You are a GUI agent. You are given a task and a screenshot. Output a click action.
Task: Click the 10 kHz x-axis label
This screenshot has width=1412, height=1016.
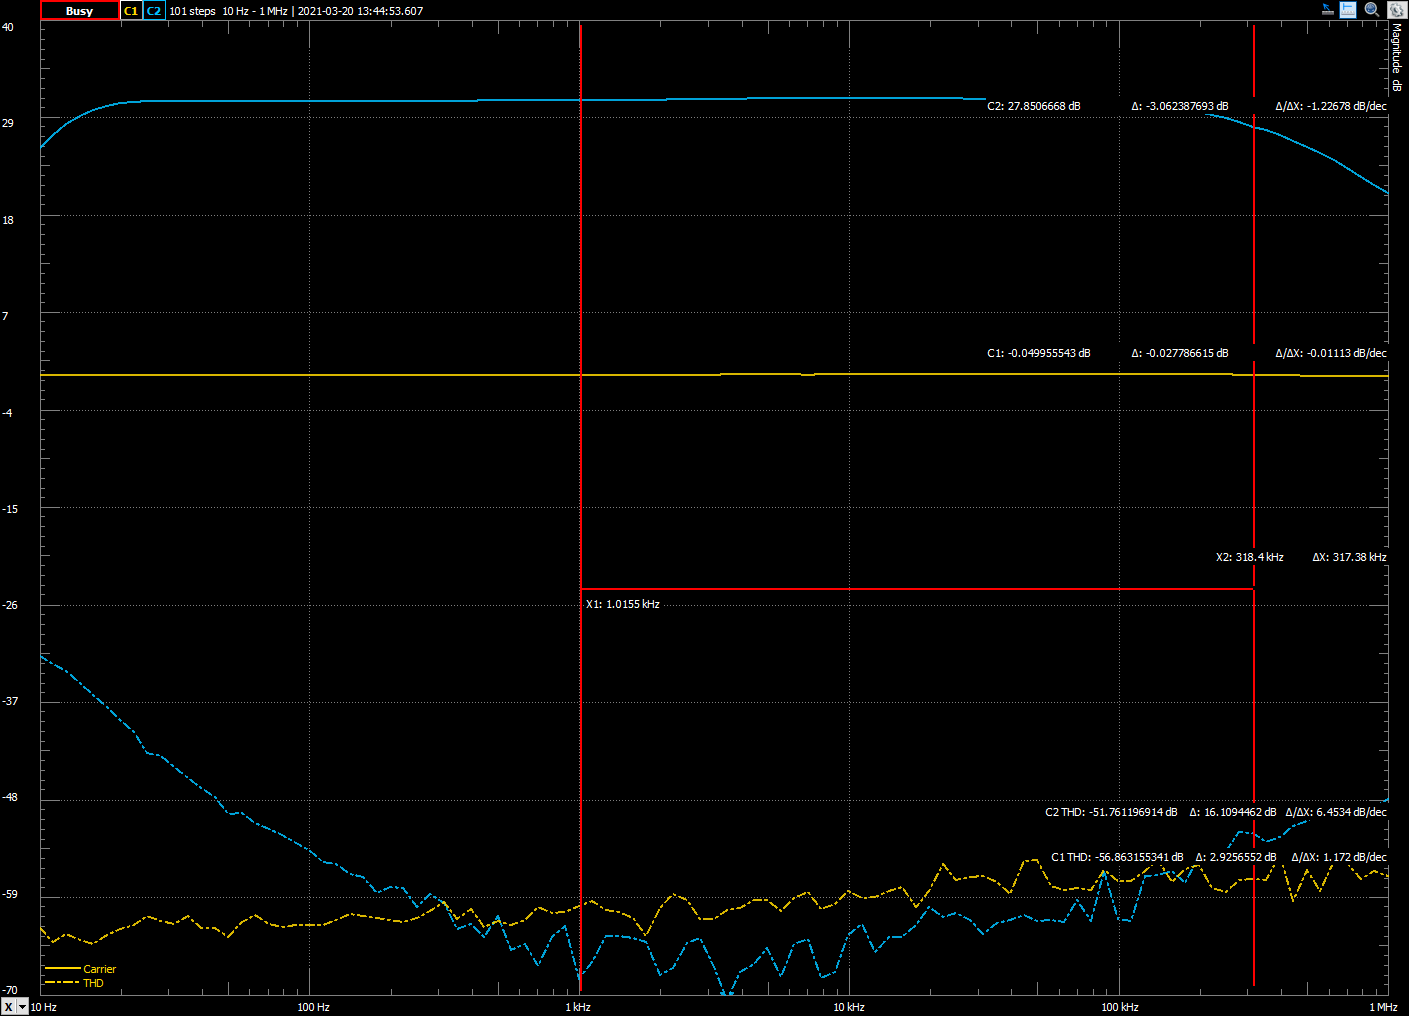pyautogui.click(x=849, y=1007)
